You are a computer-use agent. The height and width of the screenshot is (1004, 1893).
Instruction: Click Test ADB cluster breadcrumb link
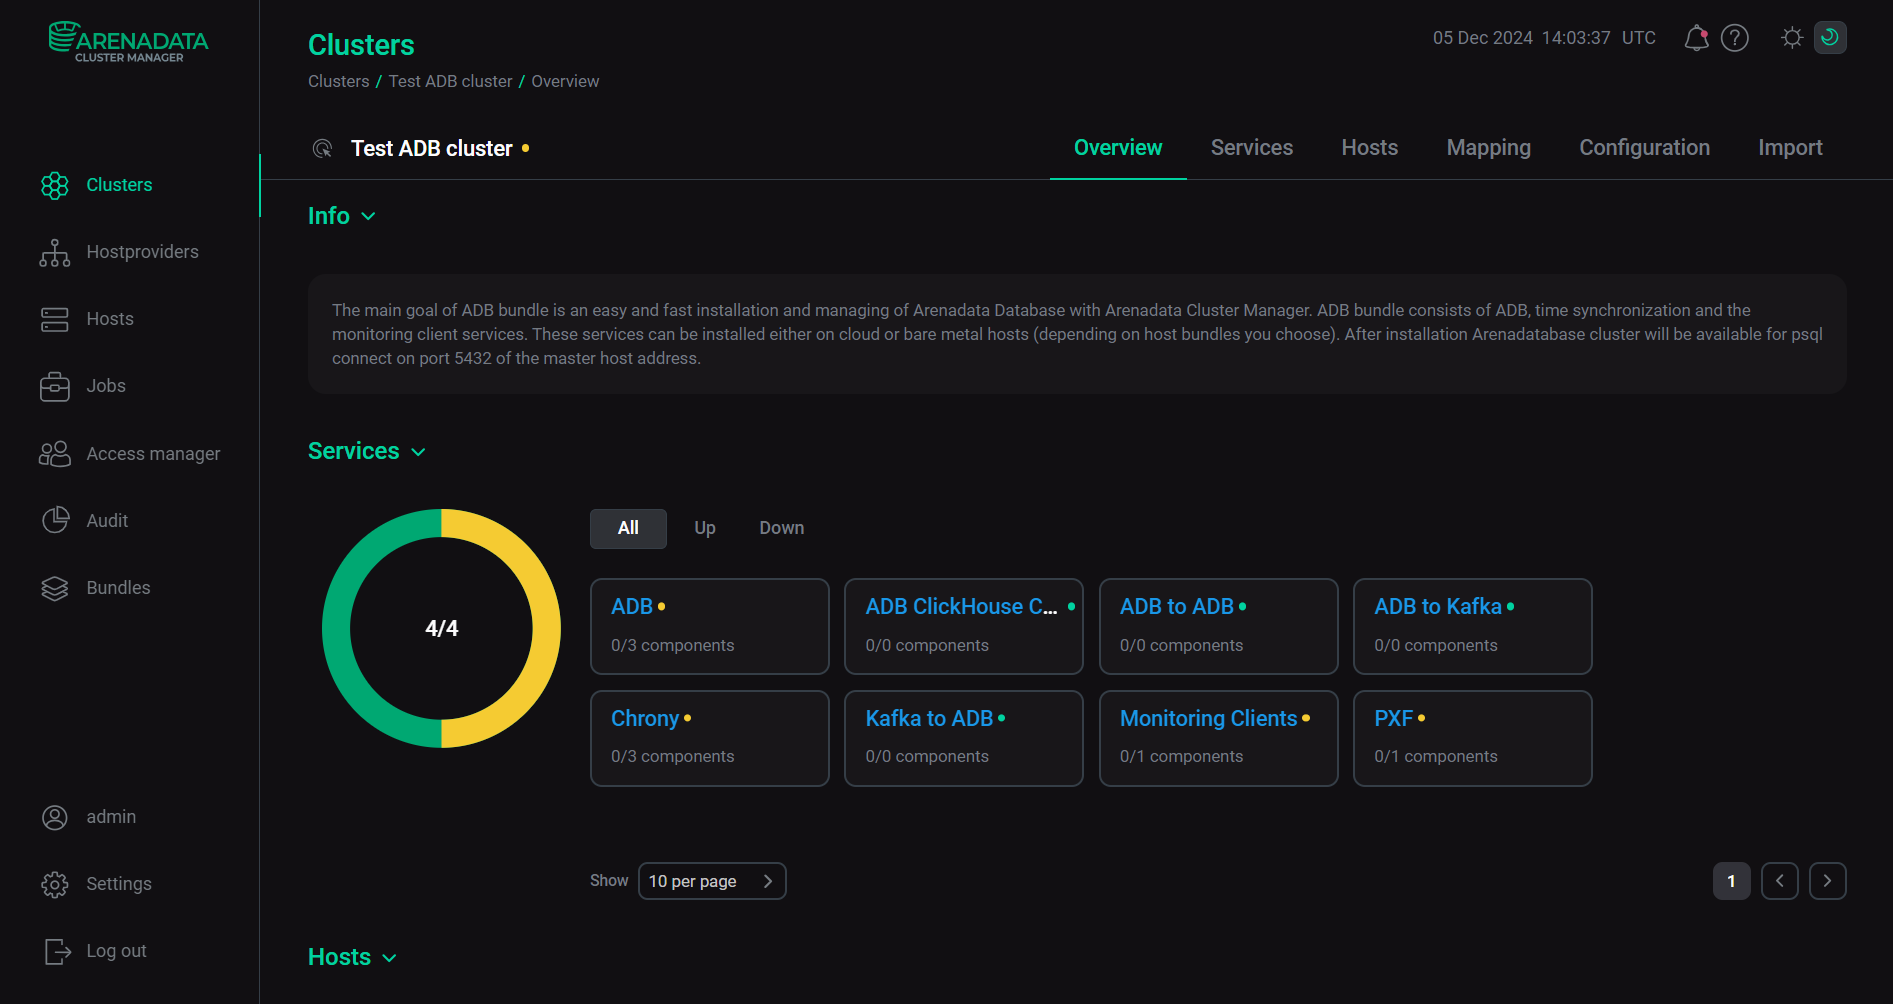(450, 82)
